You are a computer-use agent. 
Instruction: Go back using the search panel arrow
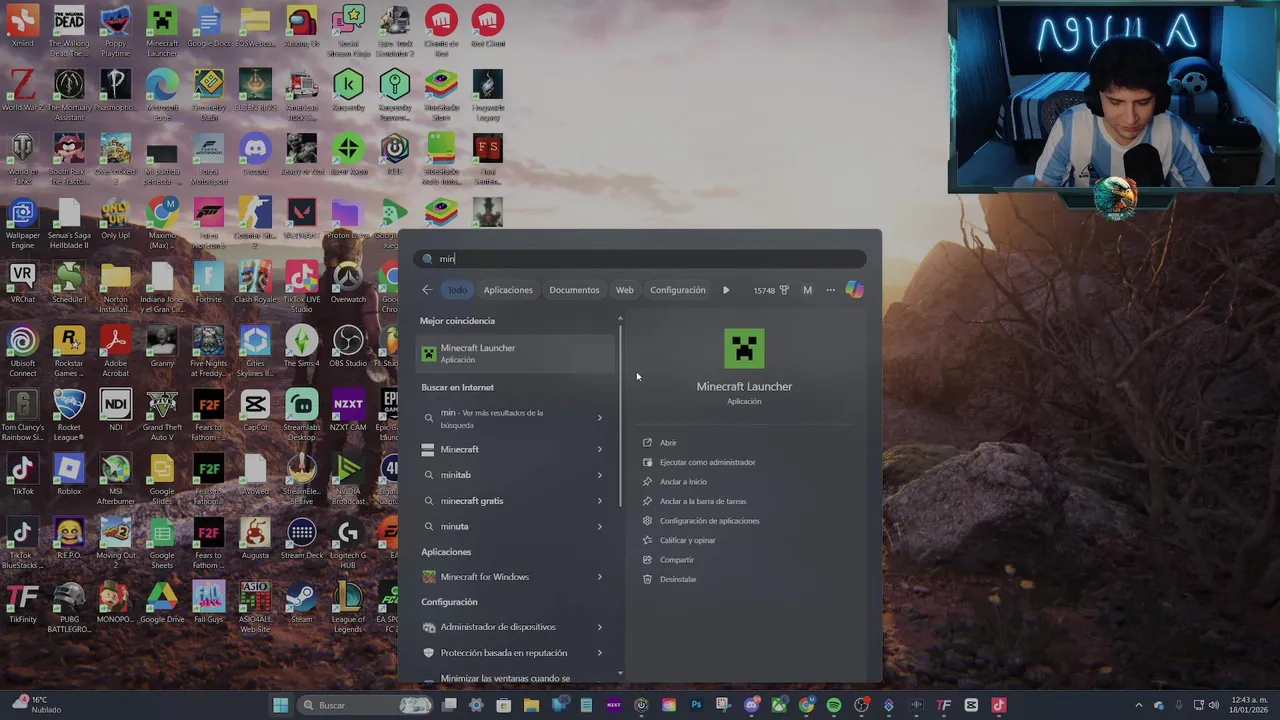[x=427, y=290]
